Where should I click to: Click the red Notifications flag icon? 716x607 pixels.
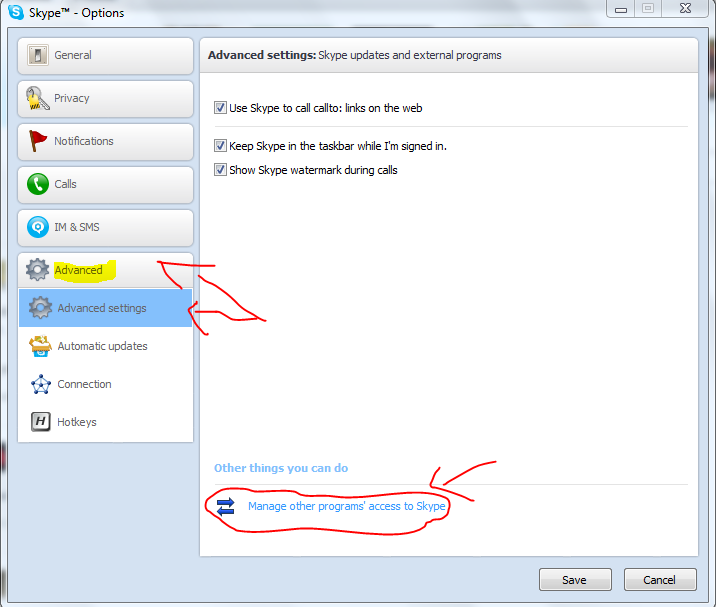(x=37, y=141)
